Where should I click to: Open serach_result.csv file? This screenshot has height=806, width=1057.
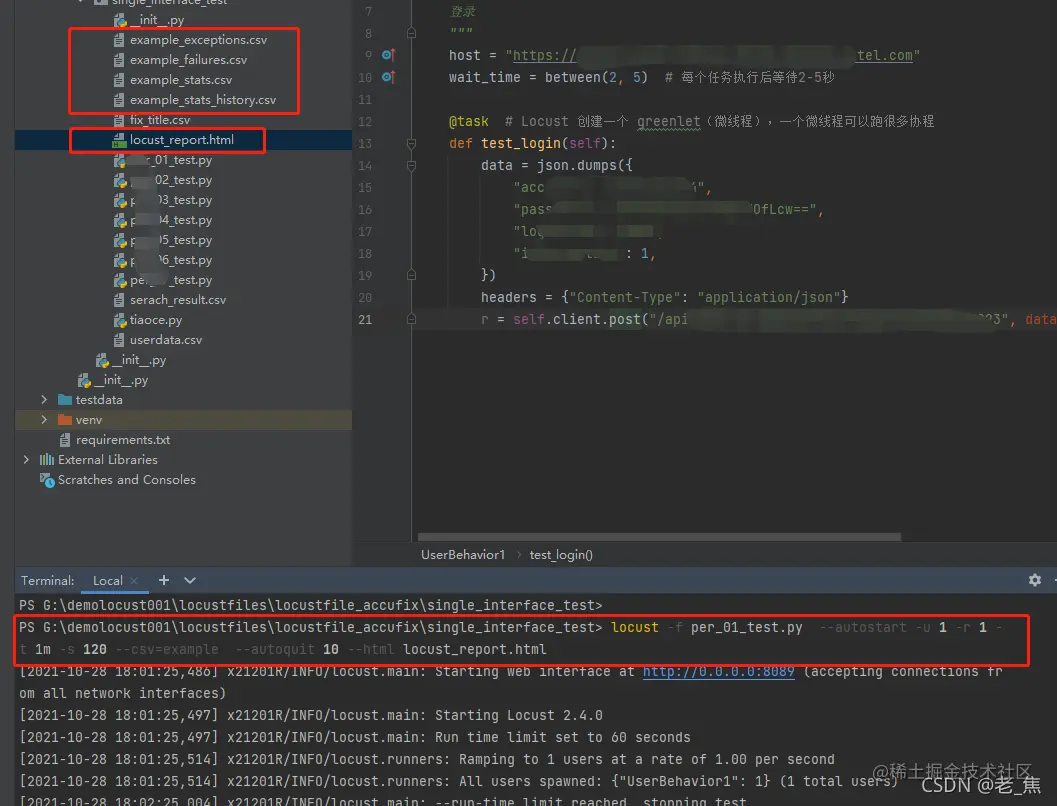click(x=178, y=300)
